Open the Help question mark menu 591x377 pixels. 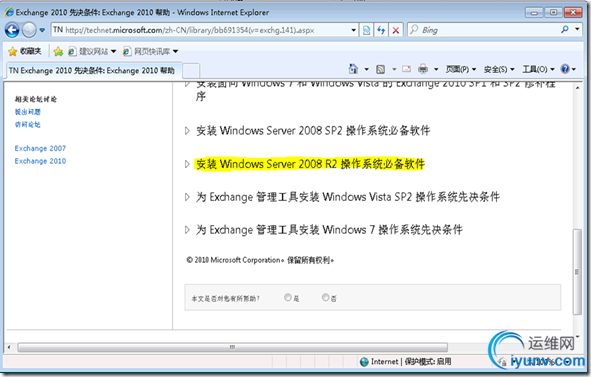pyautogui.click(x=568, y=69)
